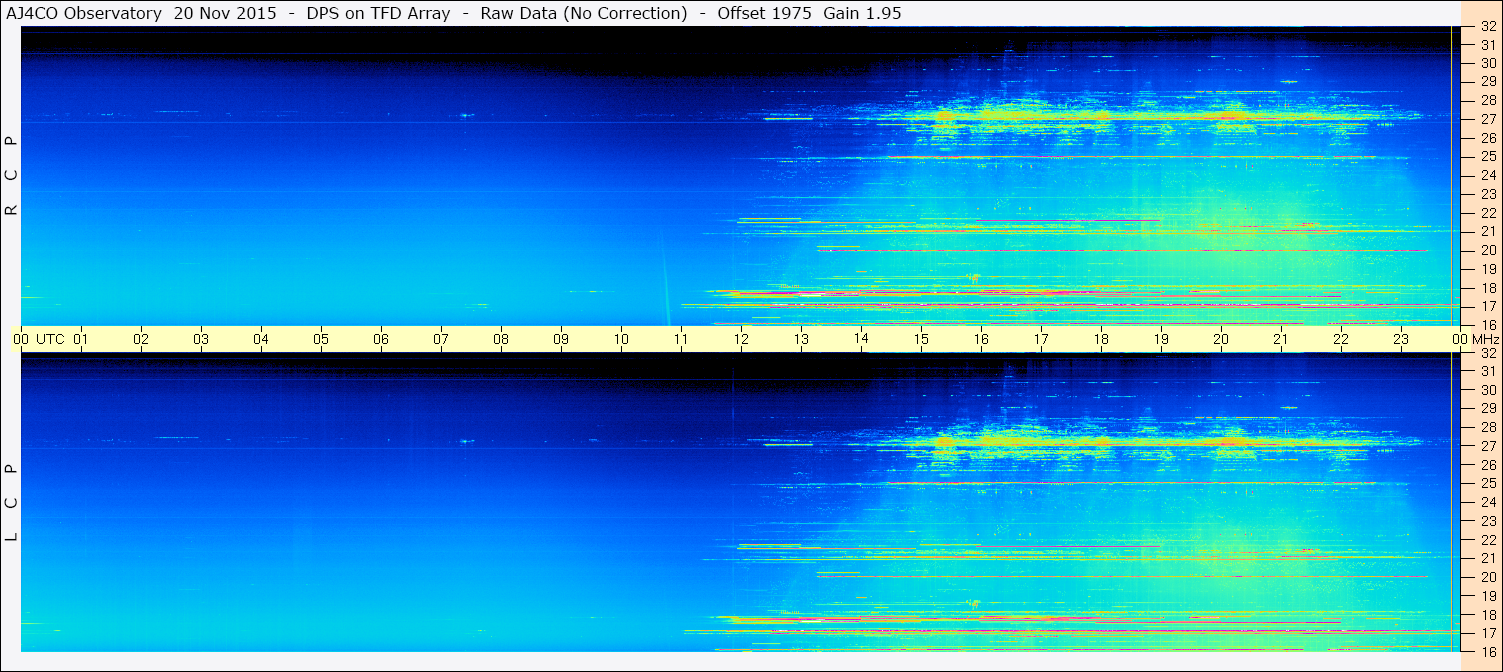This screenshot has height=672, width=1503.
Task: Select hour 16 on the UTC time axis
Action: (981, 339)
